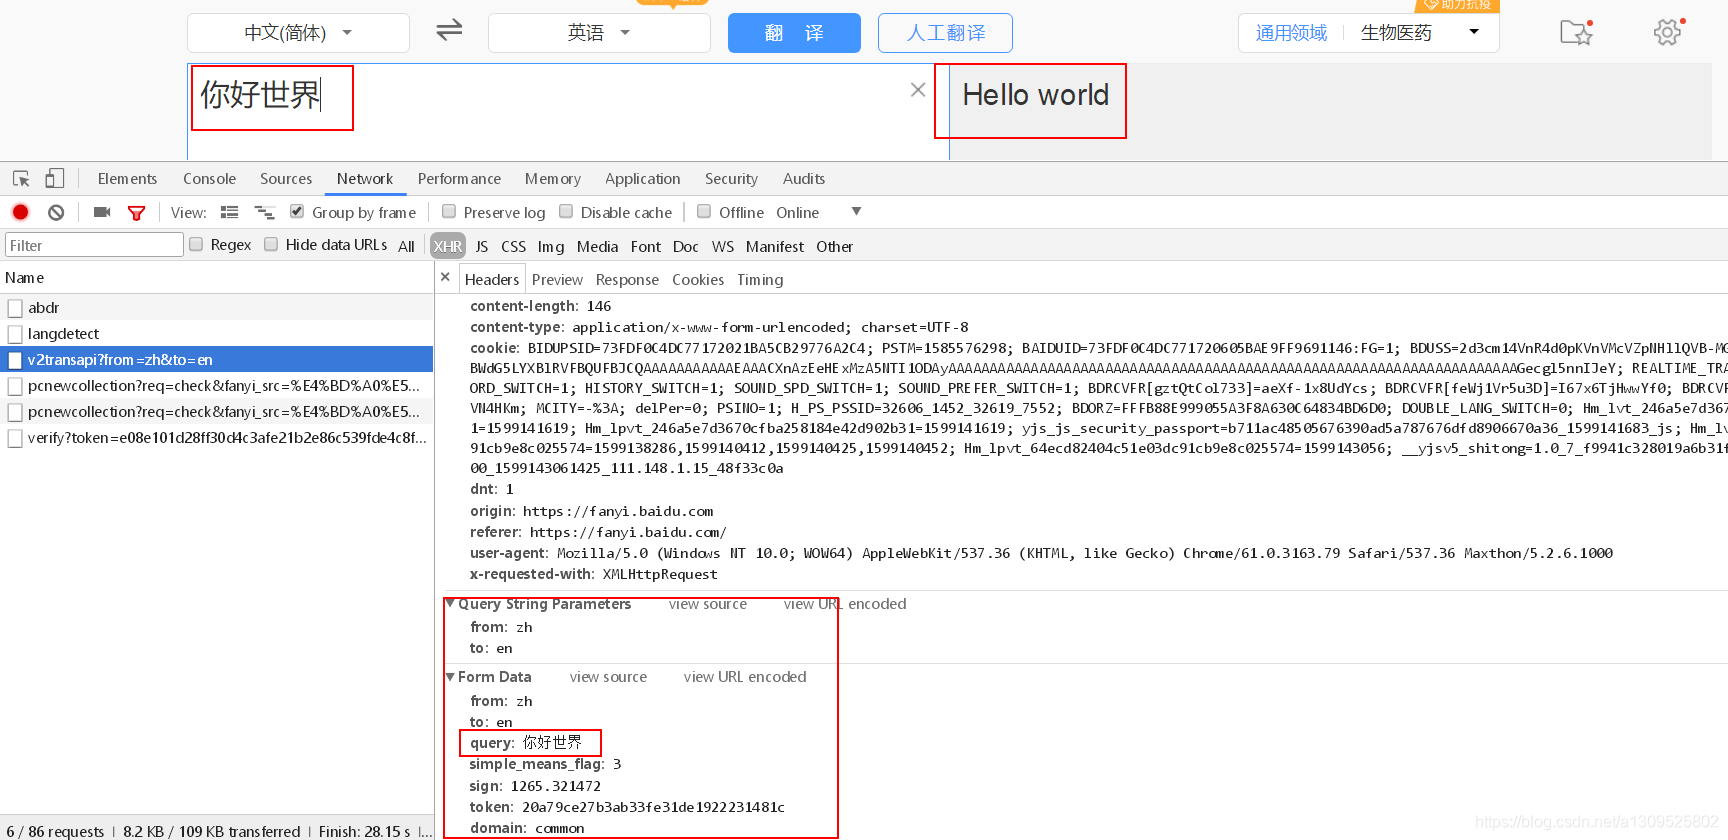Filter requests by Img type

(x=551, y=246)
